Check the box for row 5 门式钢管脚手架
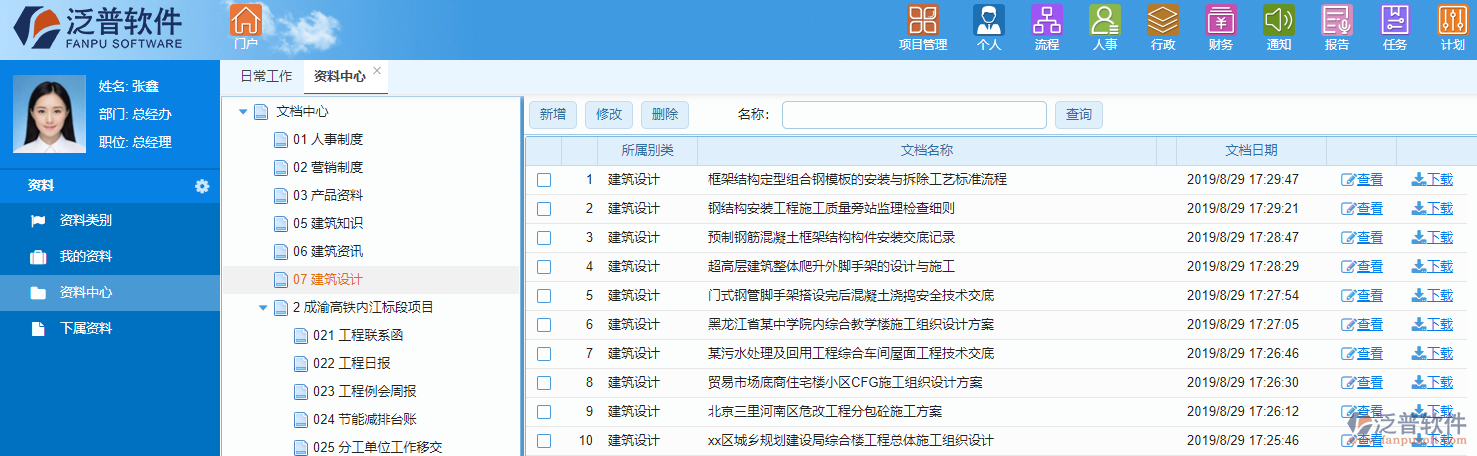Screen dimensions: 1477x456 [544, 296]
